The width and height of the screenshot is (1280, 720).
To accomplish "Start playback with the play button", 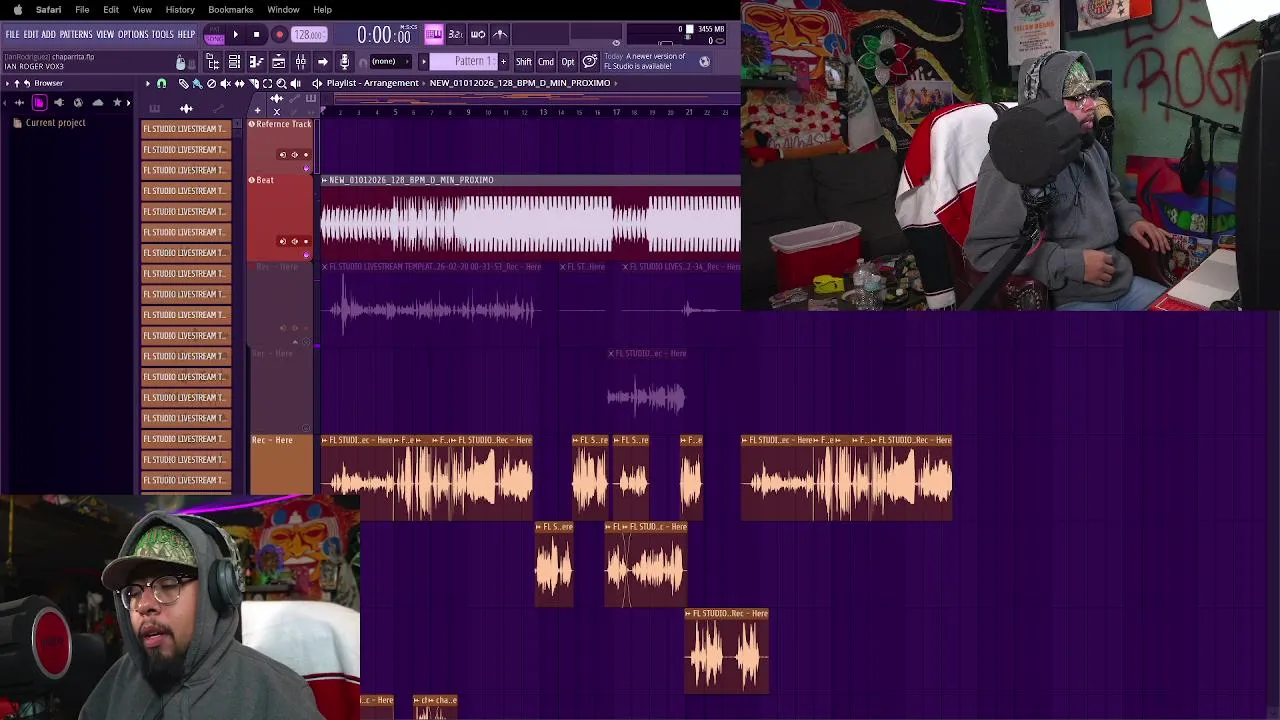I will (235, 34).
